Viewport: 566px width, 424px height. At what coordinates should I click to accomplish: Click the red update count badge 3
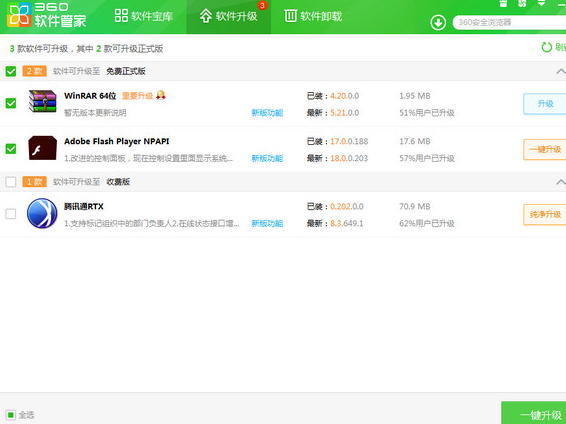click(262, 6)
